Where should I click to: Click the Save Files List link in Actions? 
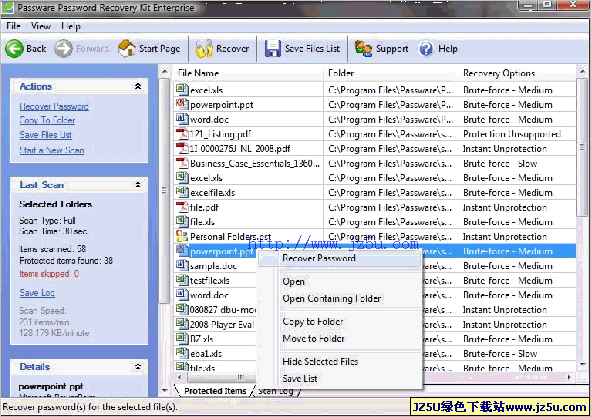(x=46, y=135)
